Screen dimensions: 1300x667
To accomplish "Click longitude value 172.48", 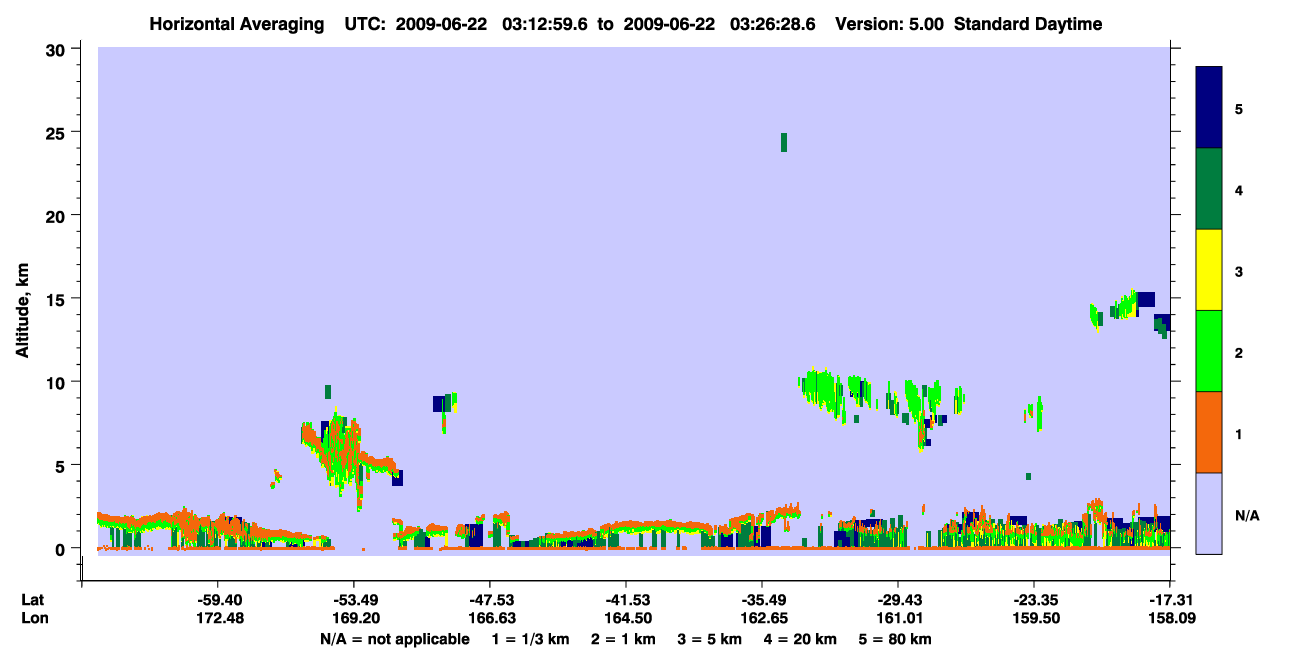I will [x=218, y=618].
